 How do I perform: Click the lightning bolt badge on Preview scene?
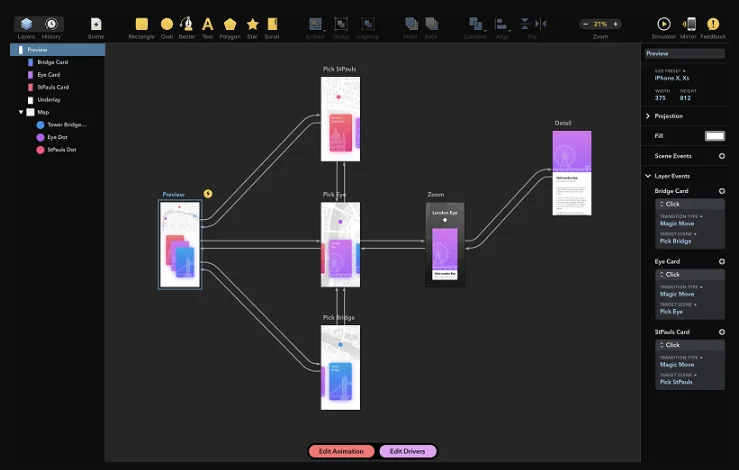click(208, 194)
